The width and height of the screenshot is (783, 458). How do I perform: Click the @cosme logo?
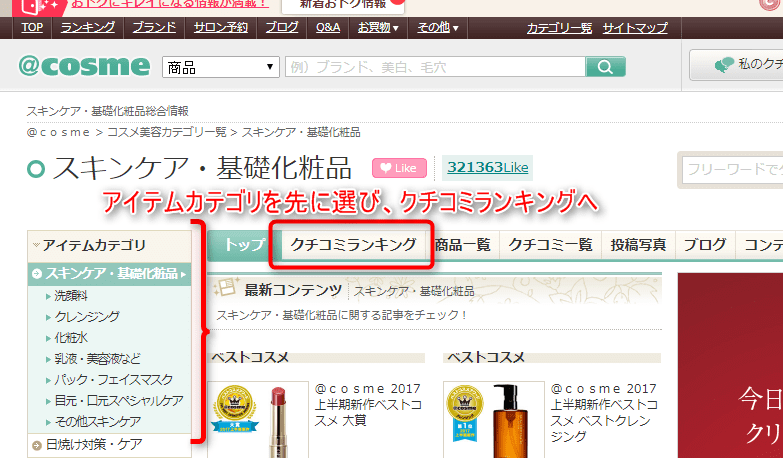coord(84,66)
